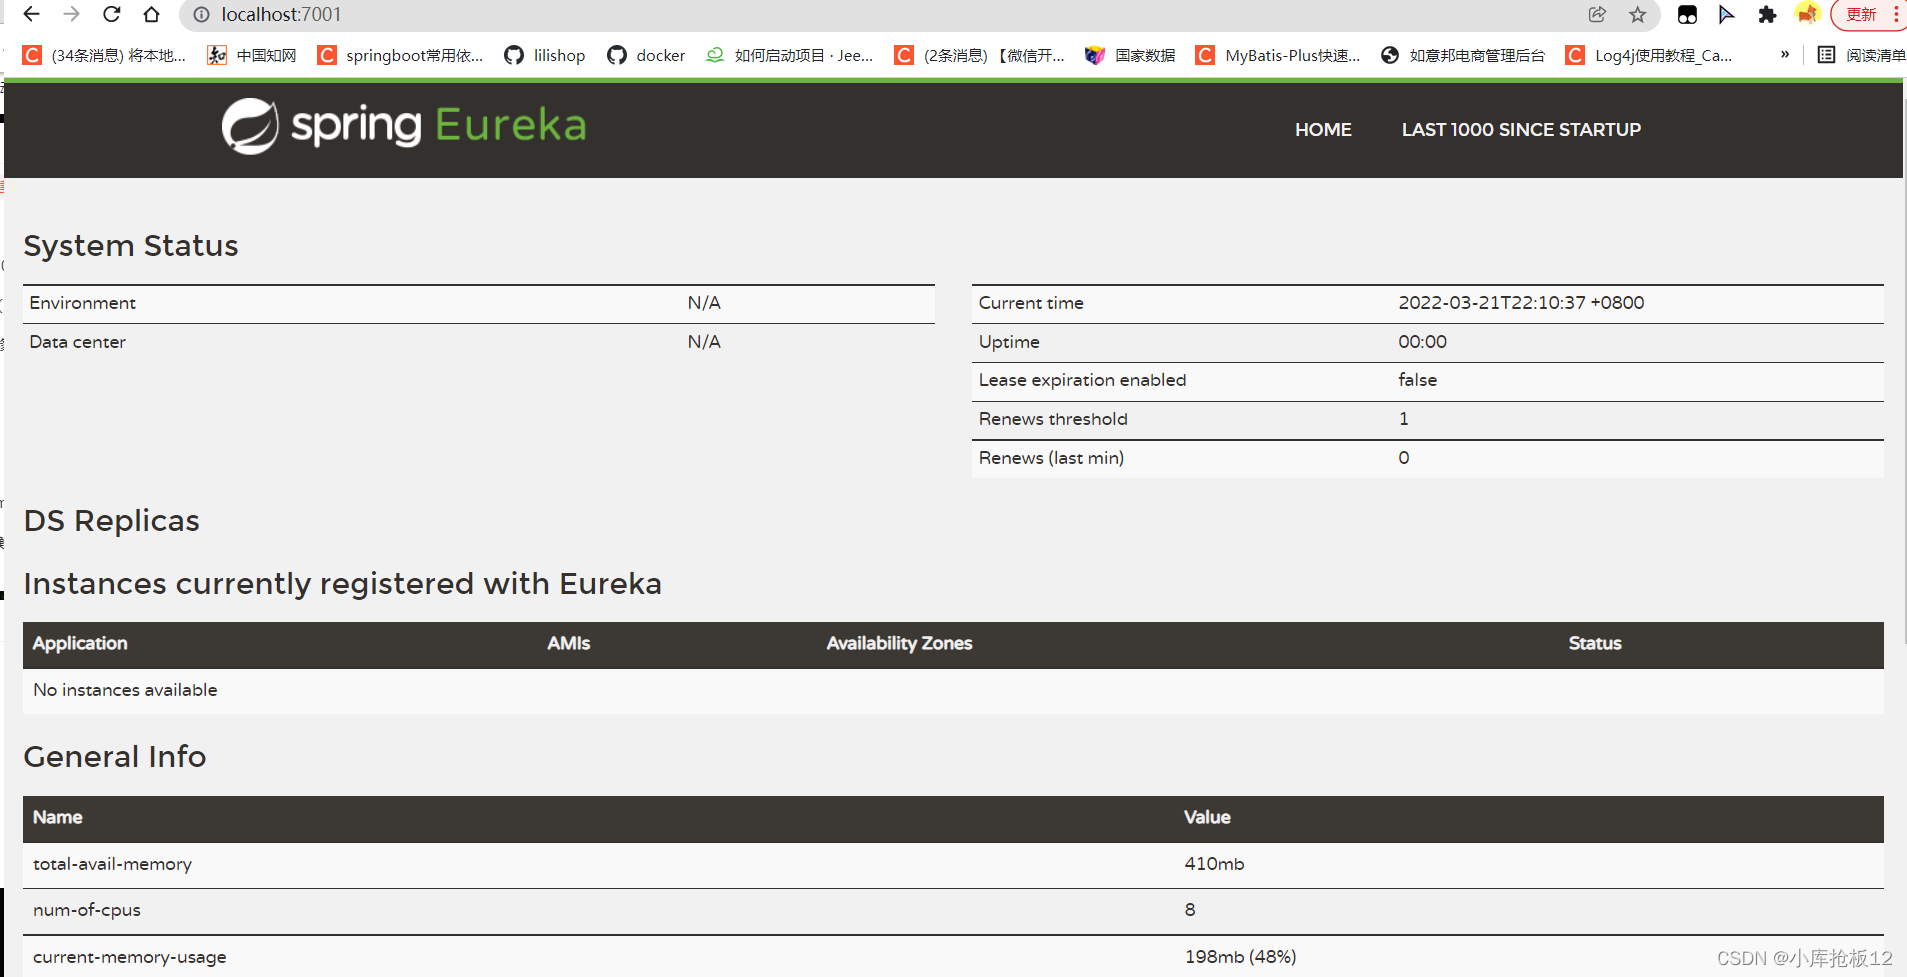This screenshot has height=977, width=1907.
Task: Click the play-arrow extension icon
Action: 1727,14
